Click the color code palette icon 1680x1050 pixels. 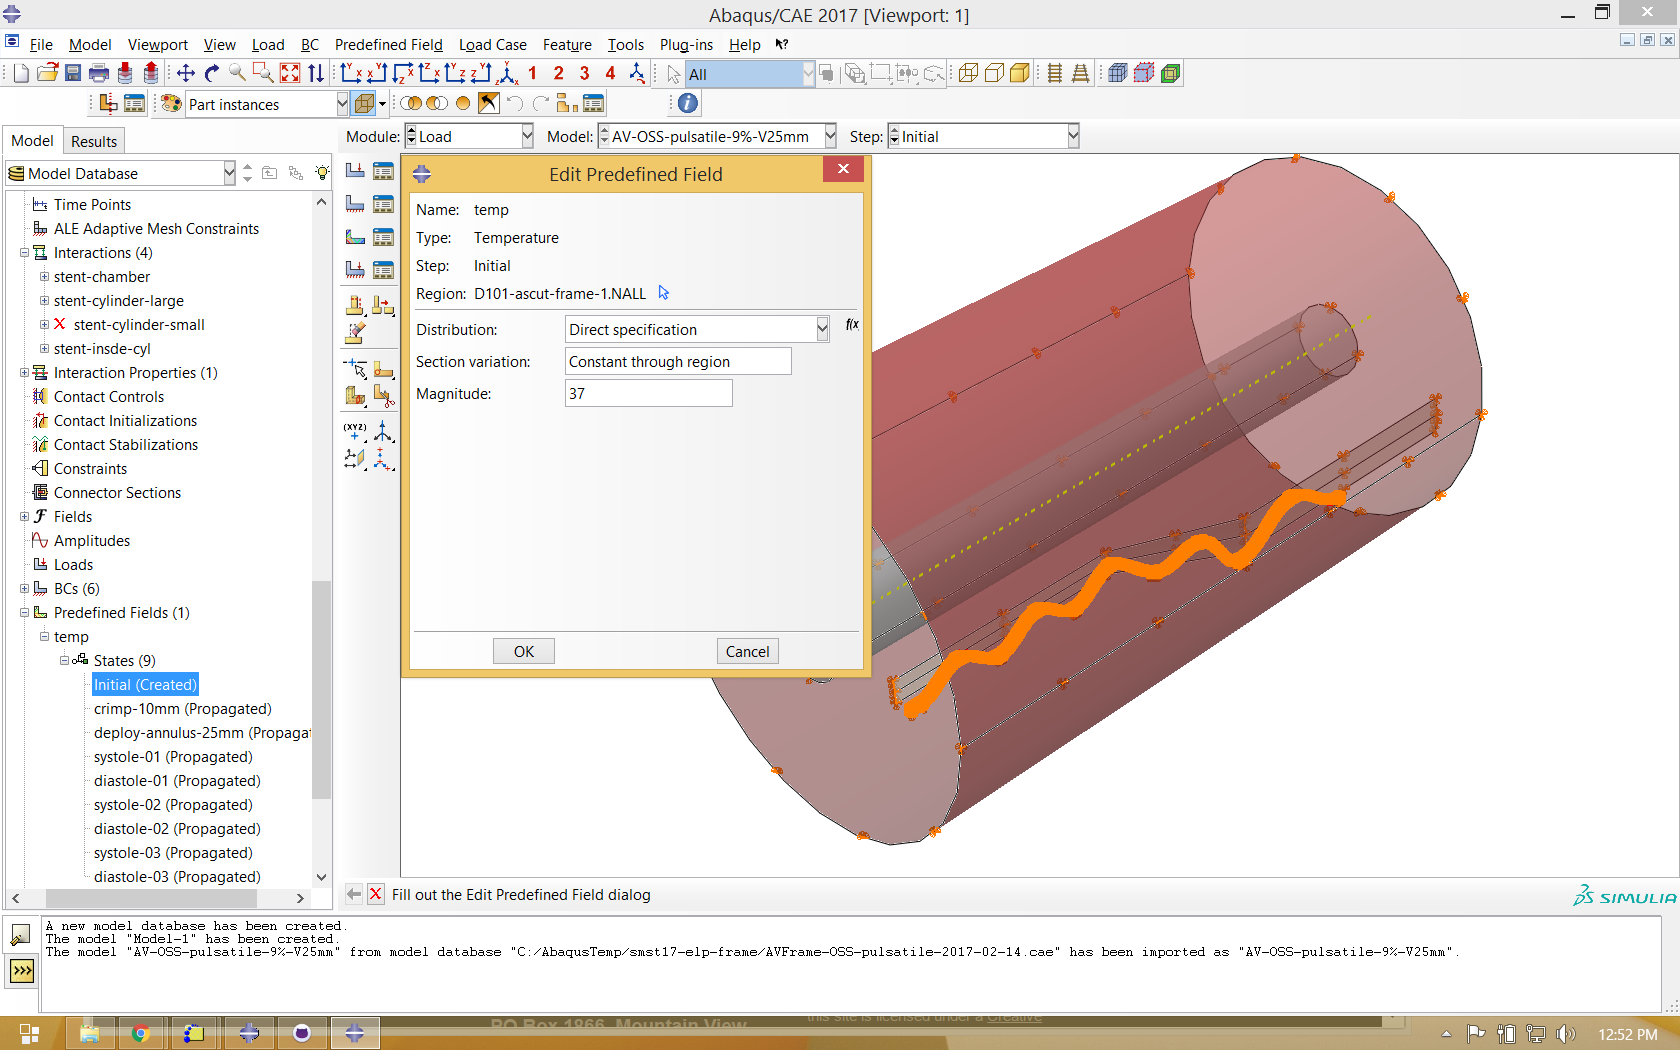tap(171, 104)
